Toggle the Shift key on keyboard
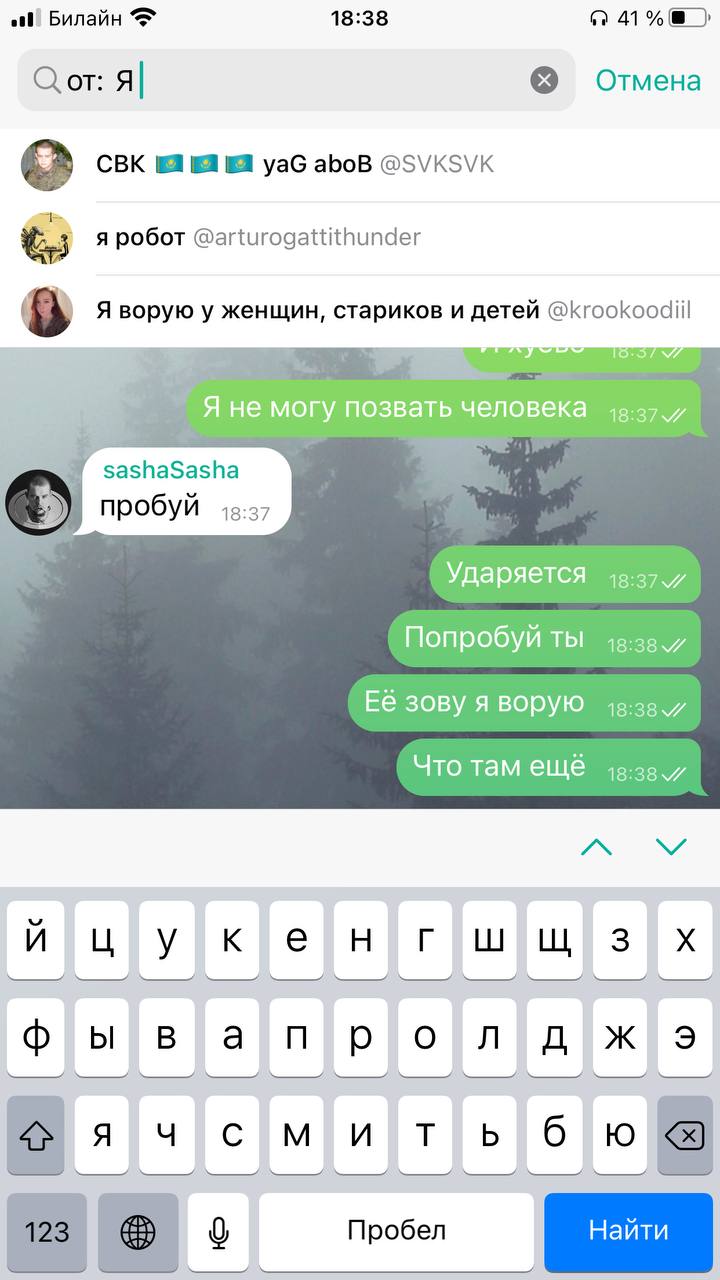720x1280 pixels. pos(36,1134)
